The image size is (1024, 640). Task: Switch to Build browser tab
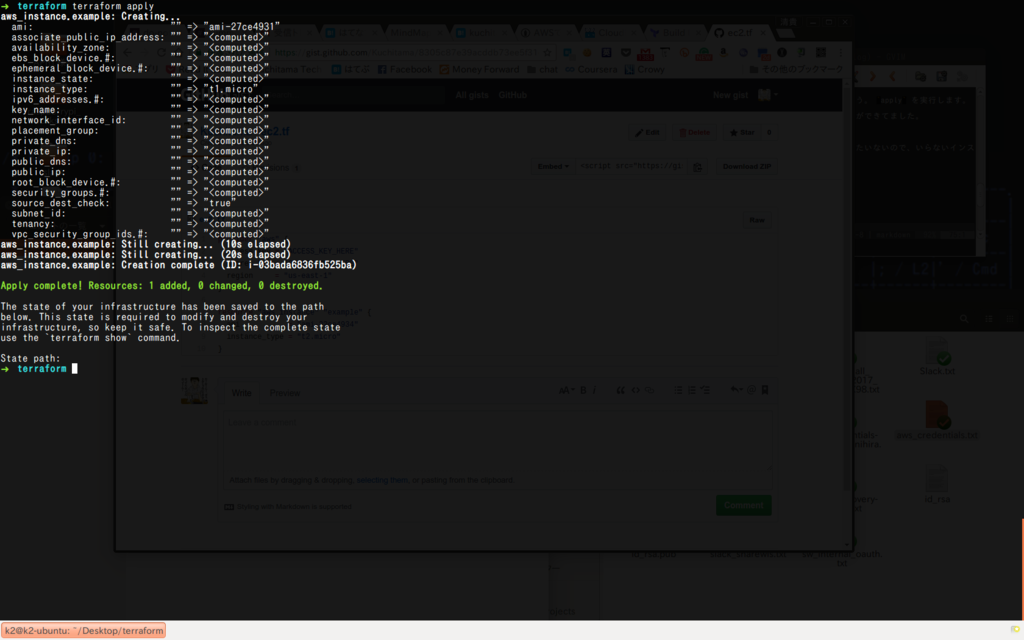(x=674, y=33)
